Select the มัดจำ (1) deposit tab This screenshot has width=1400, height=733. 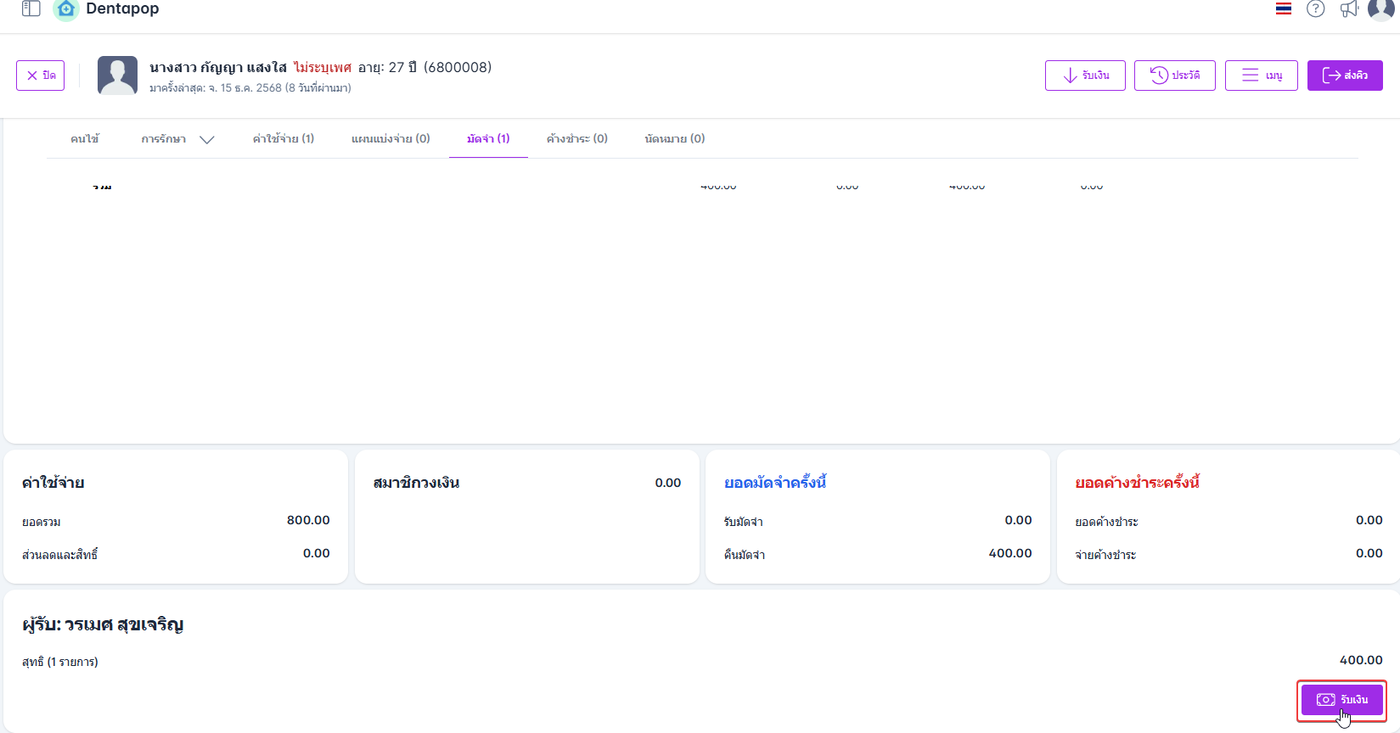point(488,139)
